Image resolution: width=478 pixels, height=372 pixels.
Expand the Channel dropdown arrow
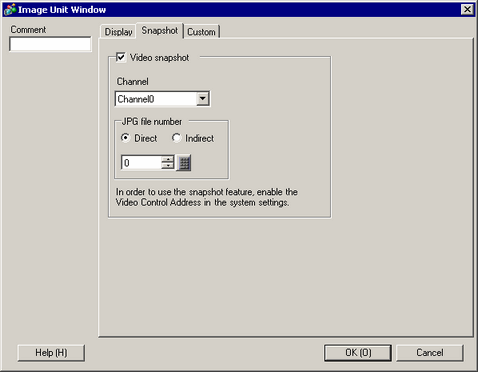pos(203,99)
